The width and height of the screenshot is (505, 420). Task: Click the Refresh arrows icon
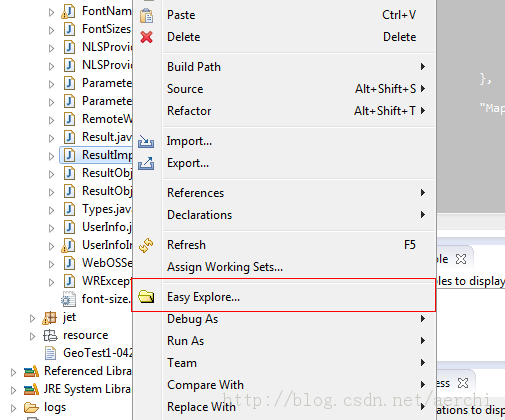pyautogui.click(x=146, y=245)
